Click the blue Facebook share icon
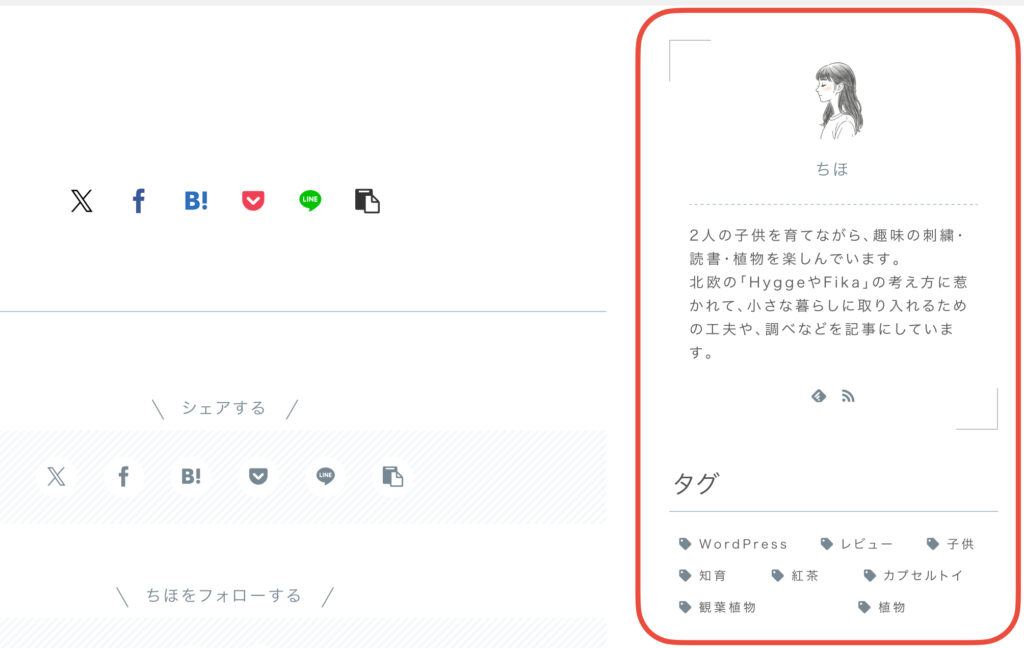Image resolution: width=1024 pixels, height=648 pixels. pos(138,201)
